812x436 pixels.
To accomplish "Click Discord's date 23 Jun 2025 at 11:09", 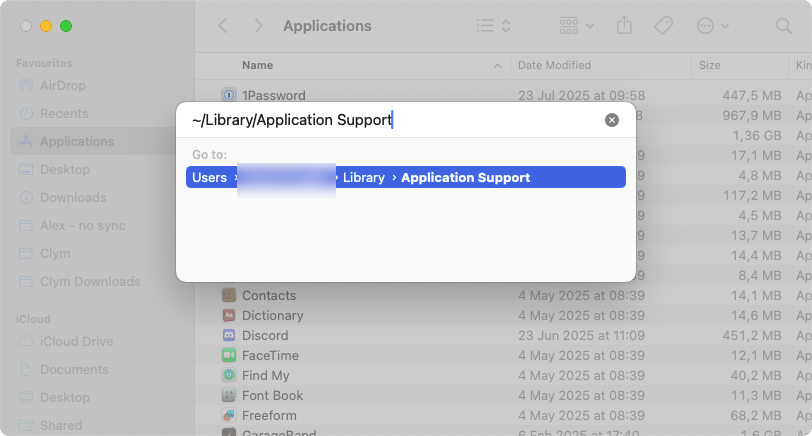I will [x=581, y=336].
